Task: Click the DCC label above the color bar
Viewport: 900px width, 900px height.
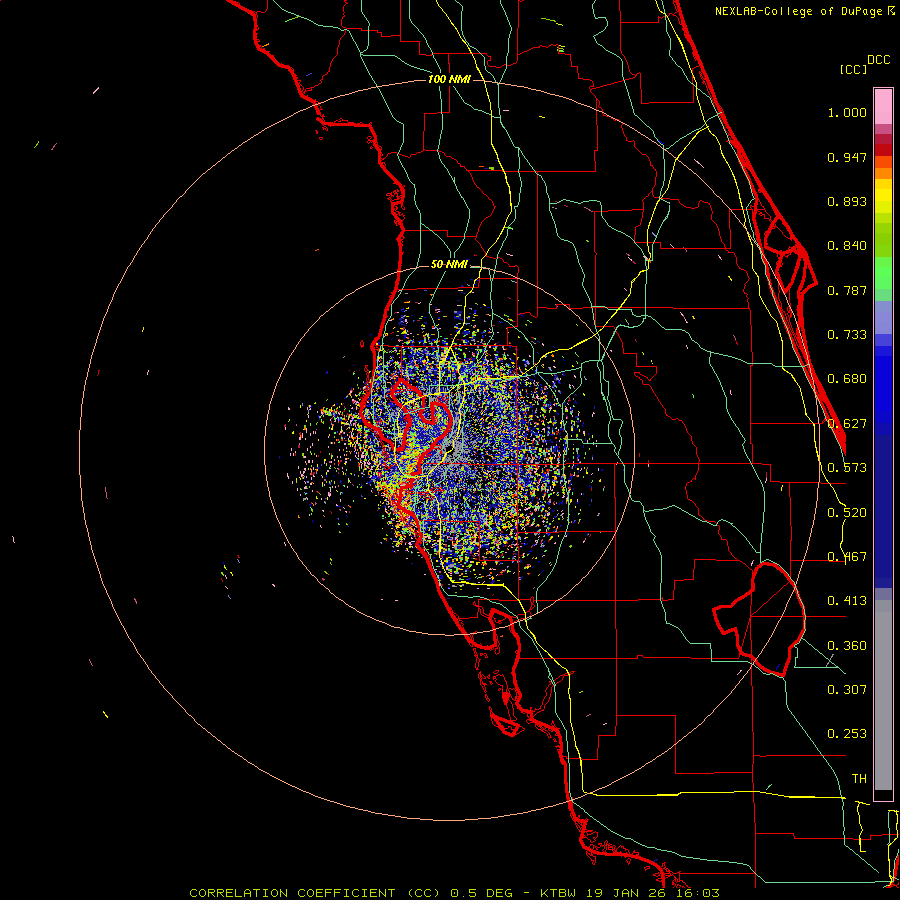Action: pyautogui.click(x=879, y=60)
